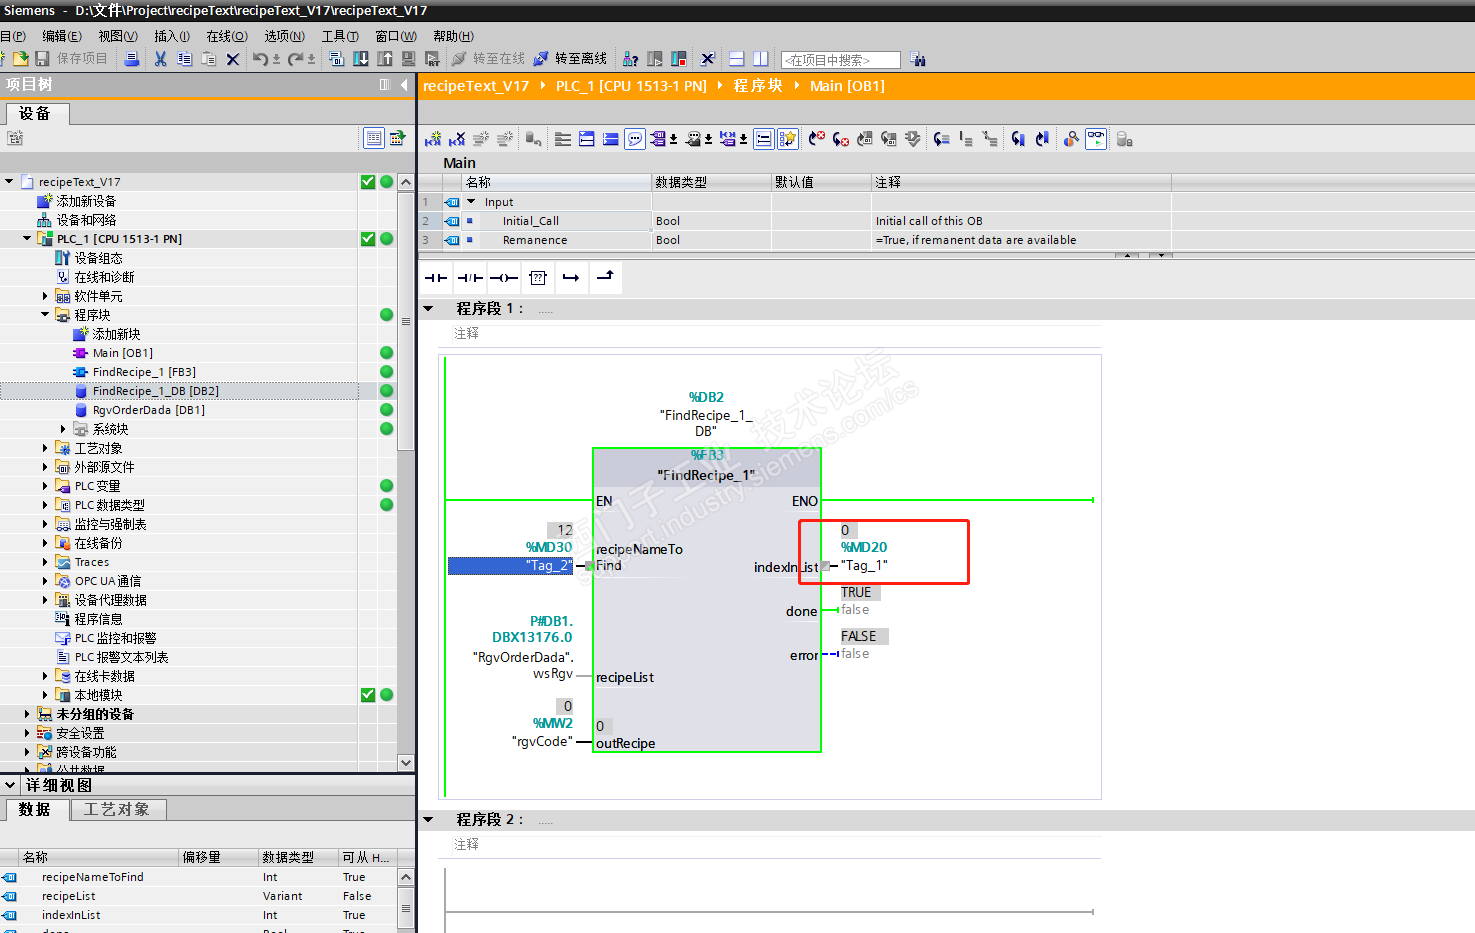Screen dimensions: 1475x933
Task: Insert a normally closed contact
Action: 470,278
